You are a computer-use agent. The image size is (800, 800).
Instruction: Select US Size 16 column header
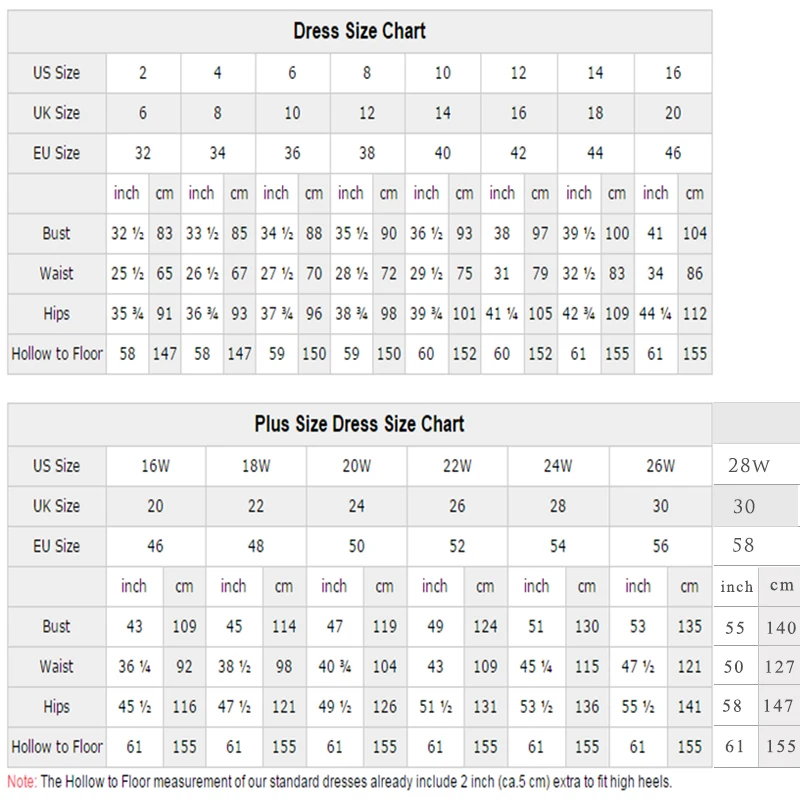(673, 73)
